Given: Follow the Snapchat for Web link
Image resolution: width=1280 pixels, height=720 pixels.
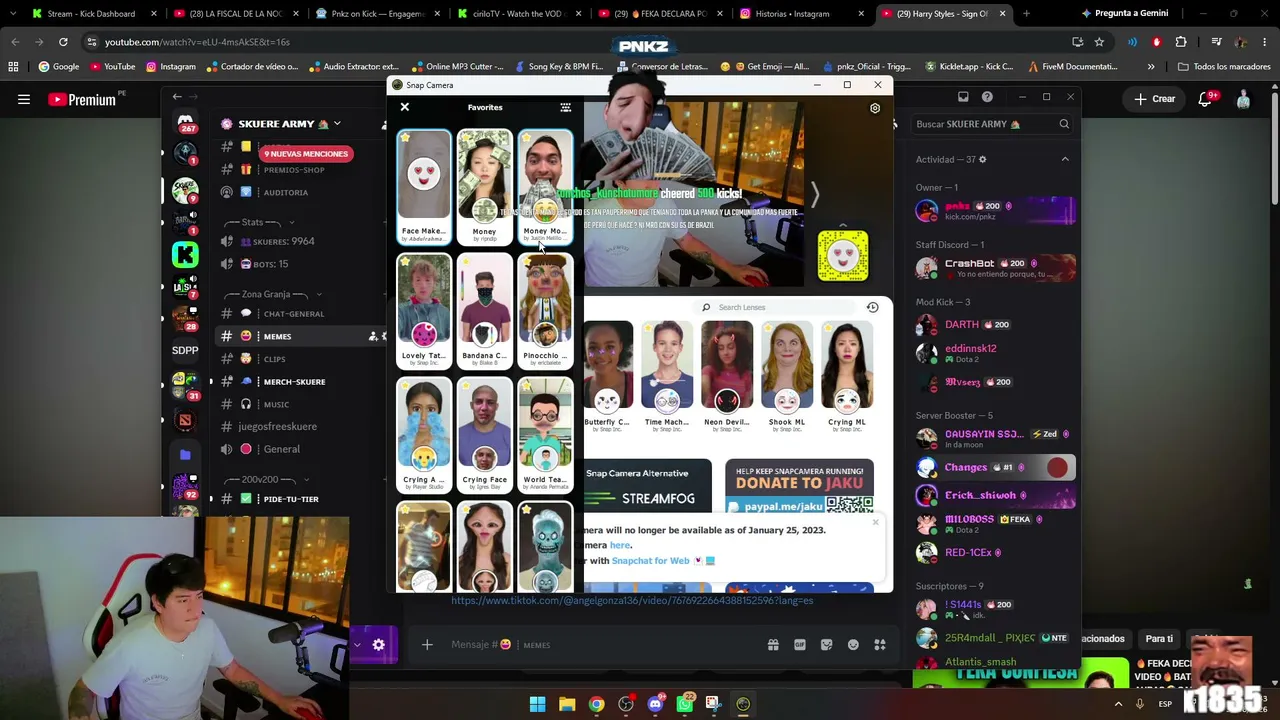Looking at the screenshot, I should [650, 561].
